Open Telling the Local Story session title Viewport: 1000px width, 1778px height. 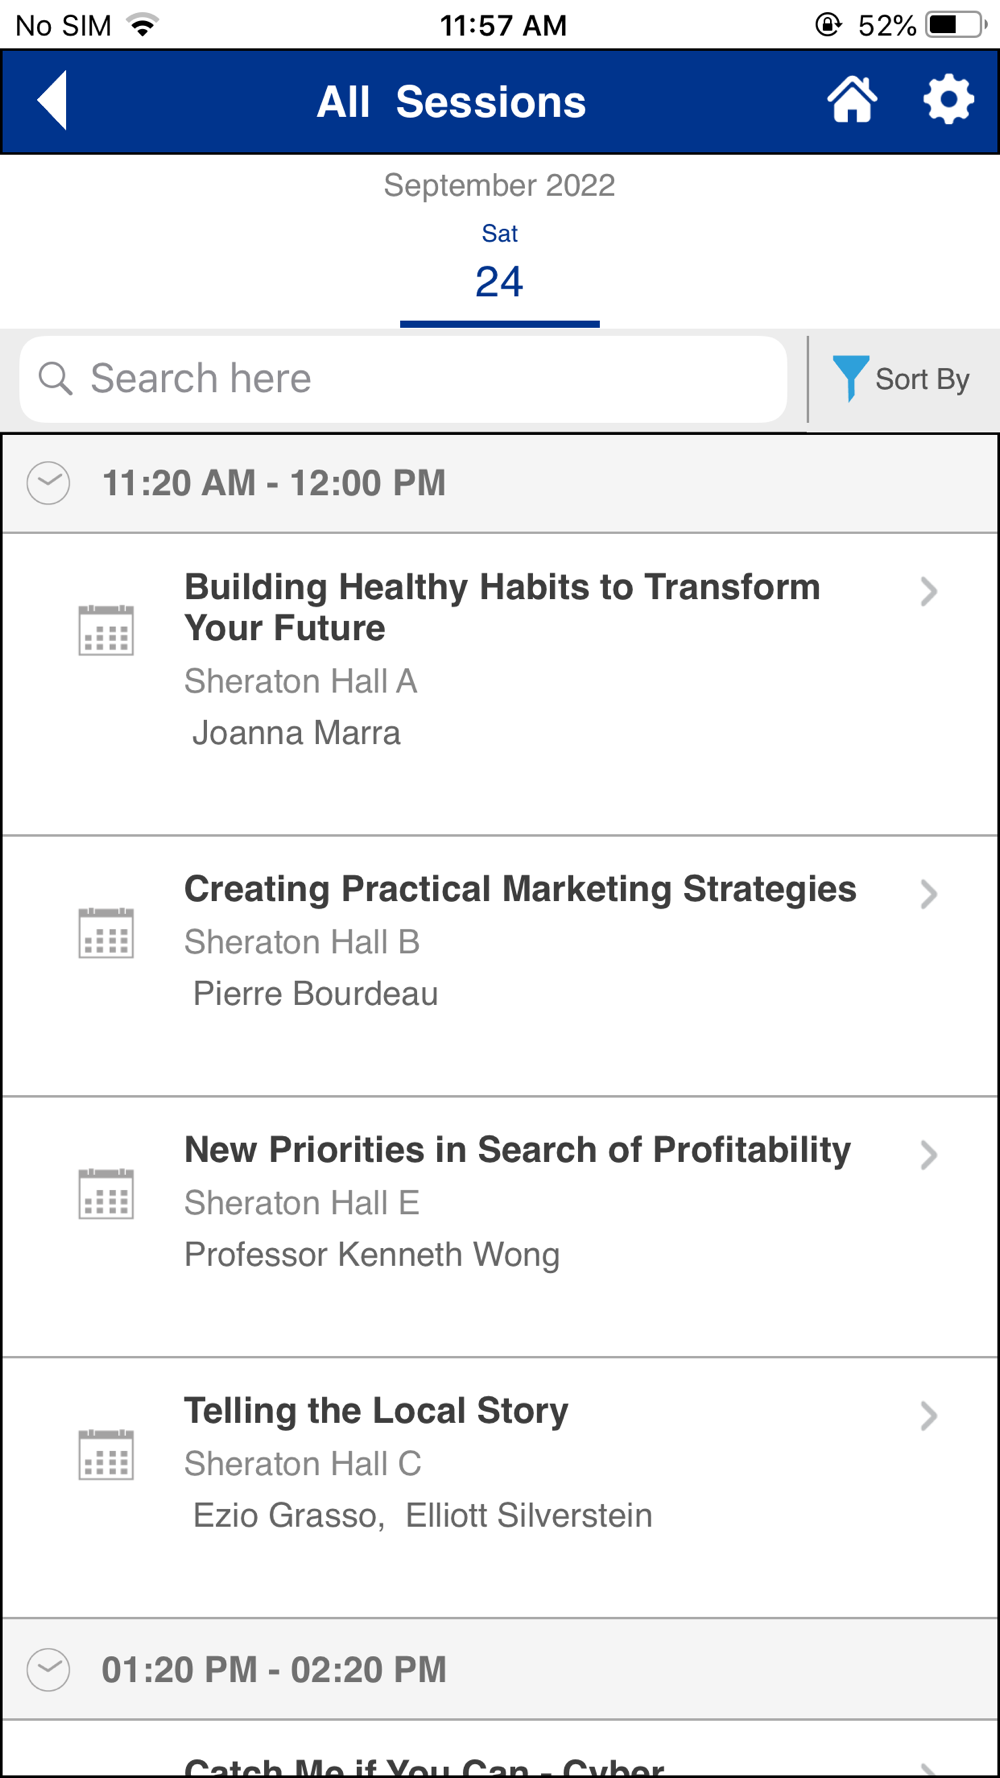[x=376, y=1411]
